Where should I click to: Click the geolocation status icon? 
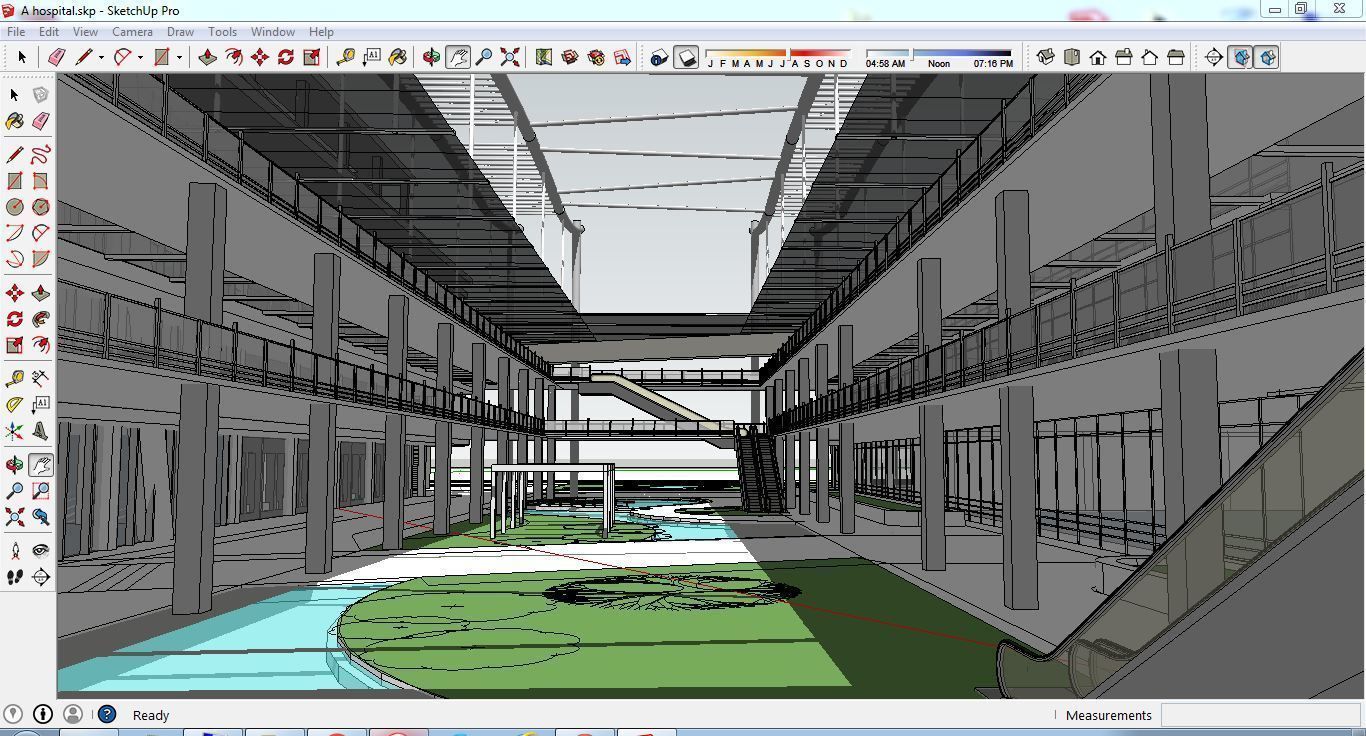tap(13, 714)
